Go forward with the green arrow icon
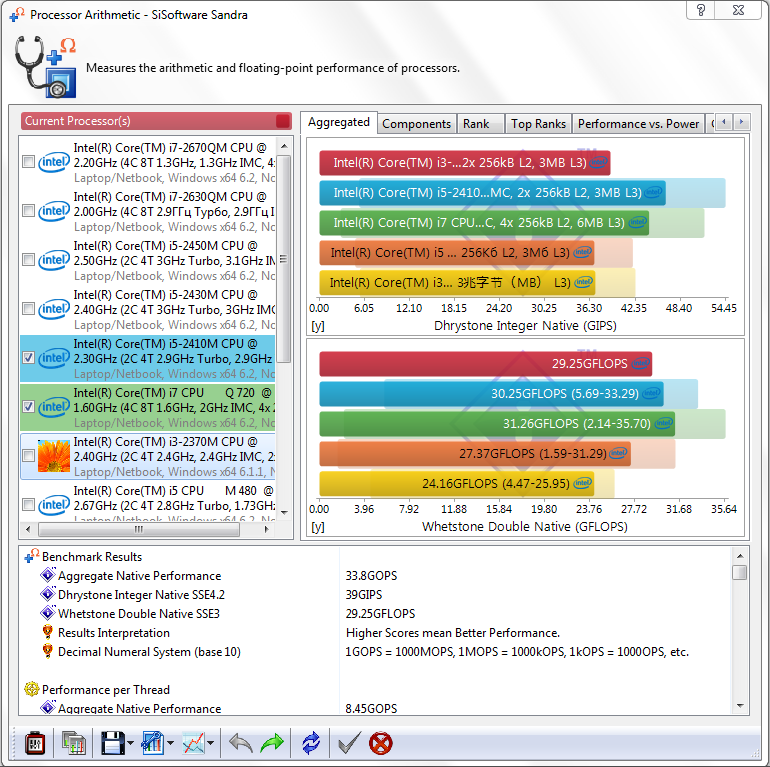Viewport: 770px width, 767px height. [x=272, y=743]
